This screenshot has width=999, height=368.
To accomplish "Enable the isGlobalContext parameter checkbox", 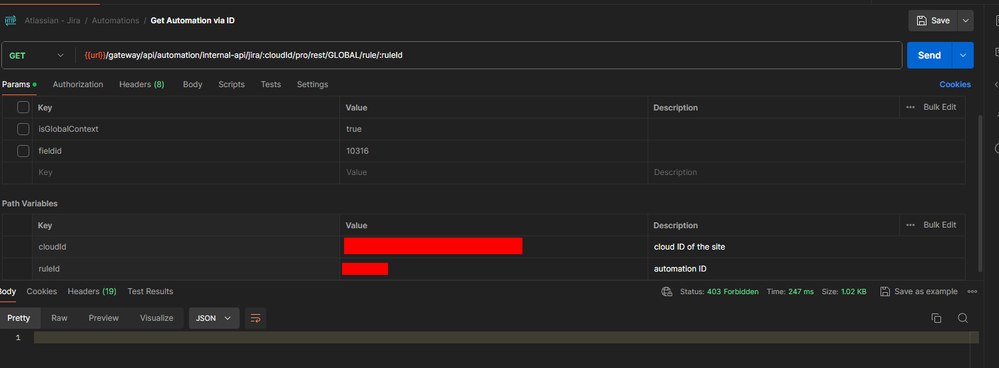I will point(23,129).
